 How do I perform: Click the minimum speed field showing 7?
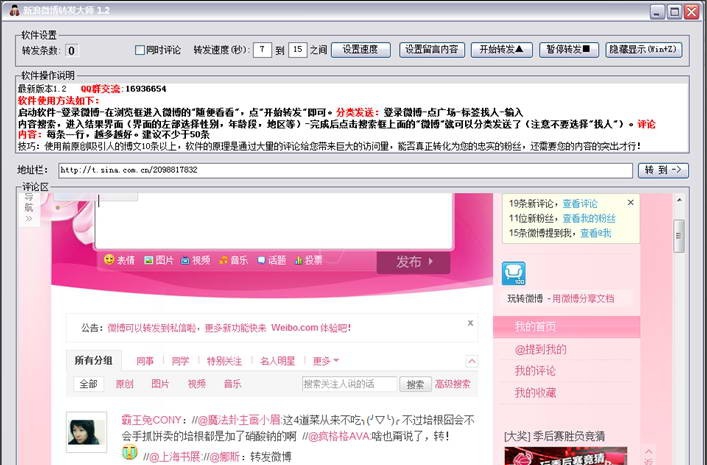(x=262, y=50)
